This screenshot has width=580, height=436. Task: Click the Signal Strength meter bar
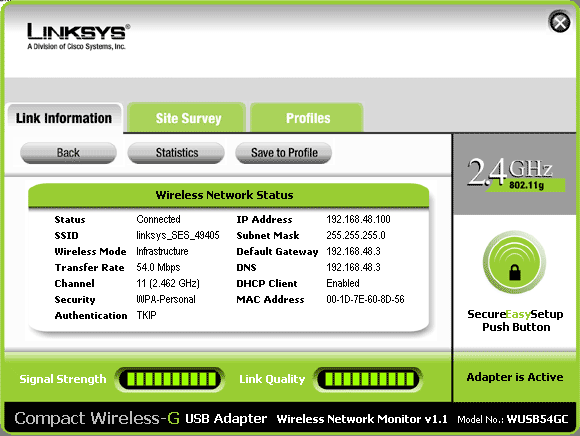coord(170,379)
